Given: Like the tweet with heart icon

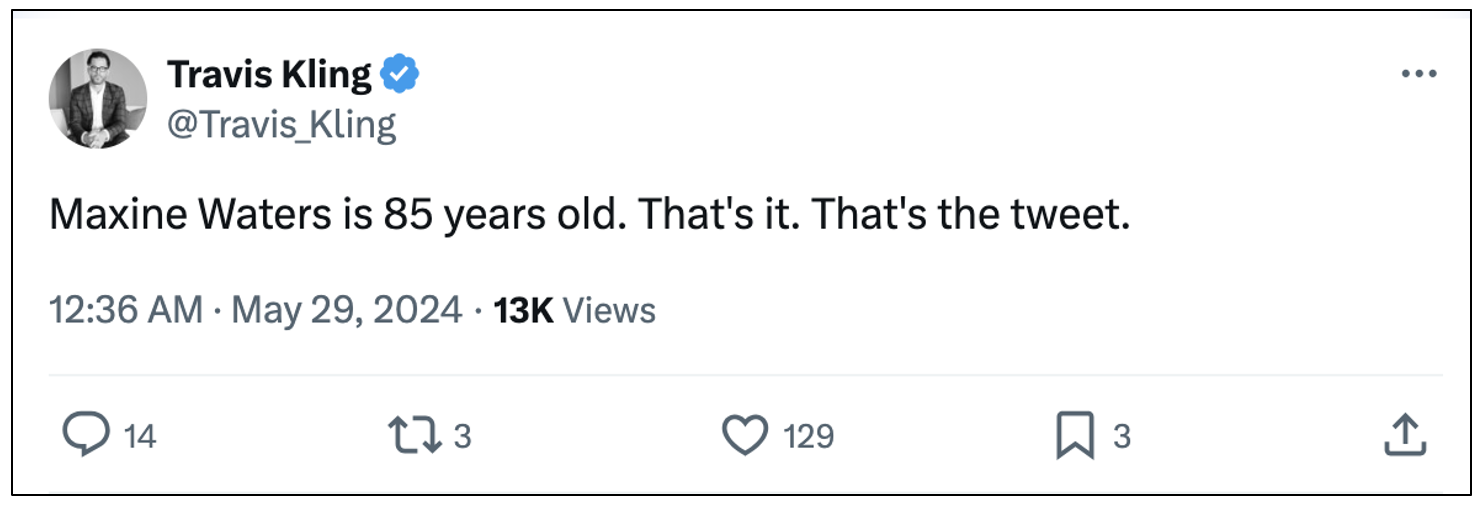Looking at the screenshot, I should (x=744, y=436).
